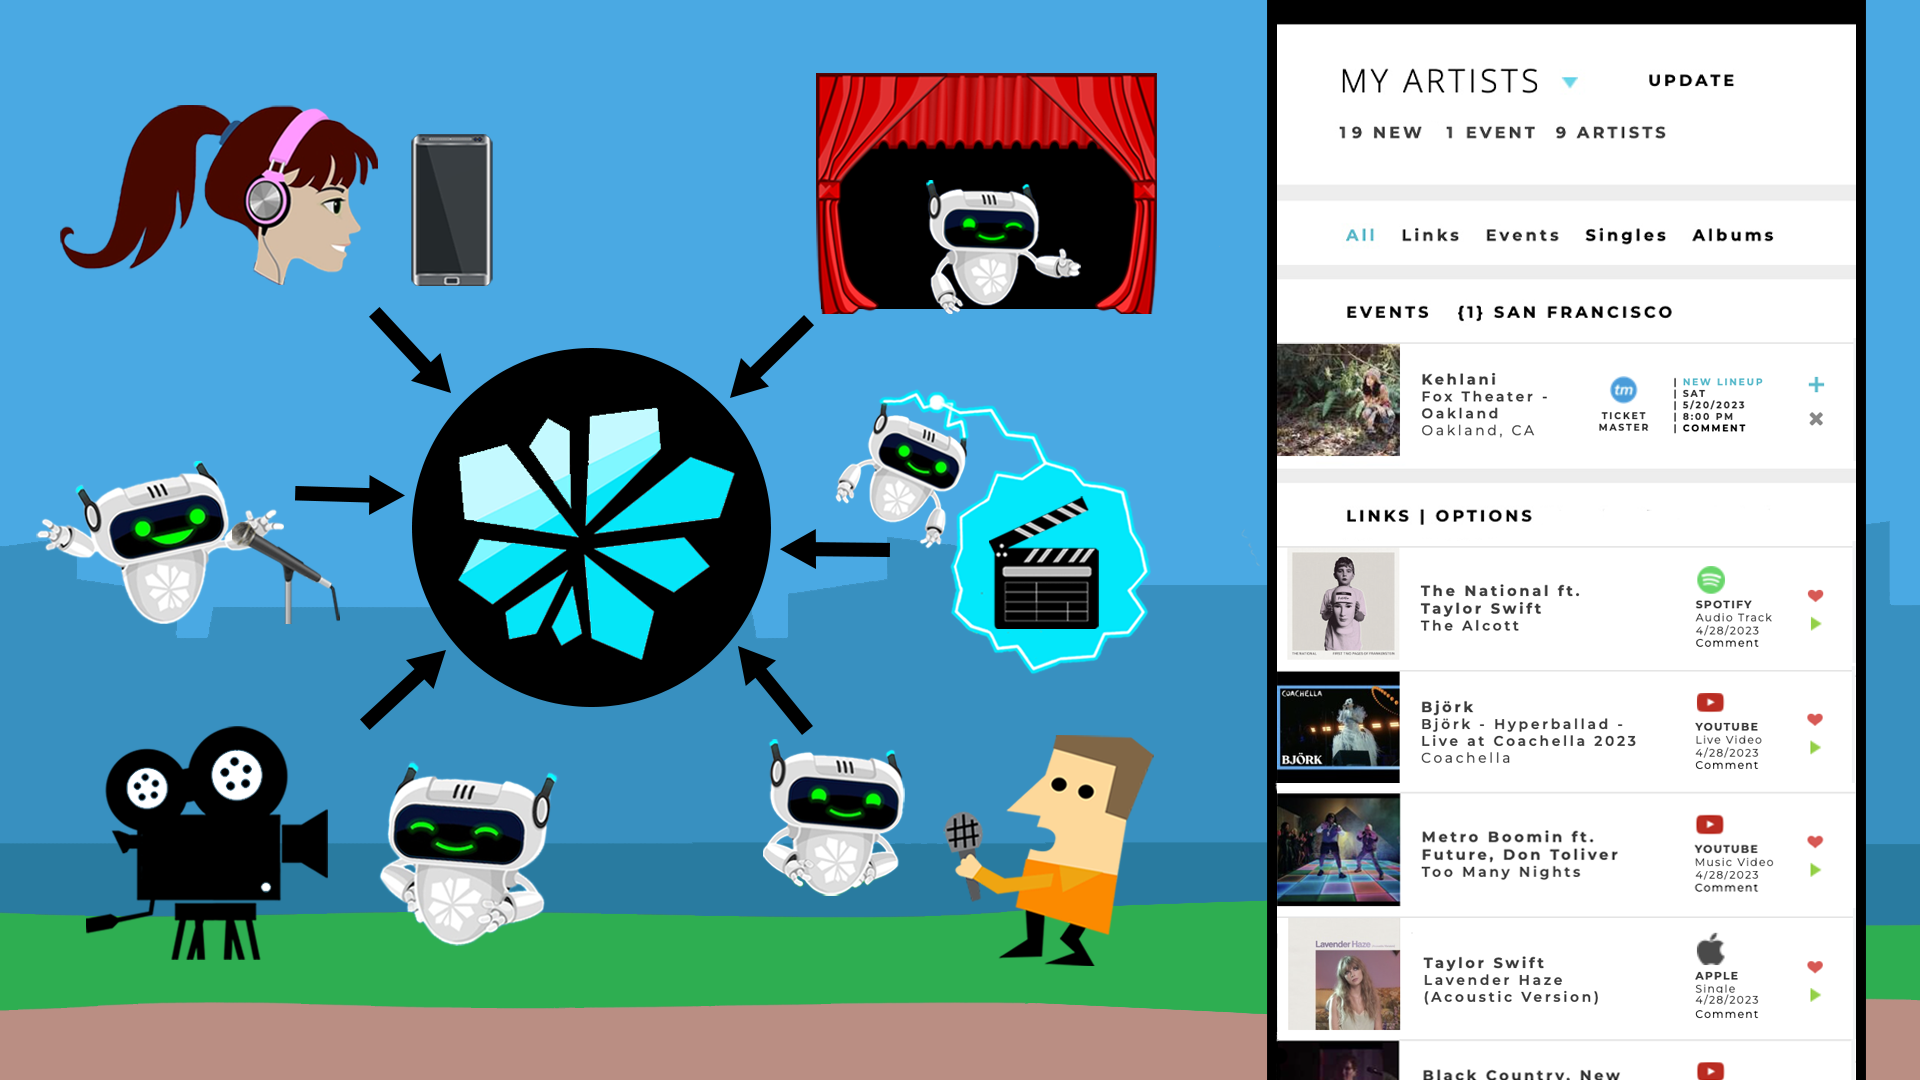The height and width of the screenshot is (1080, 1920).
Task: Like Too Many Nights with heart icon
Action: tap(1815, 842)
